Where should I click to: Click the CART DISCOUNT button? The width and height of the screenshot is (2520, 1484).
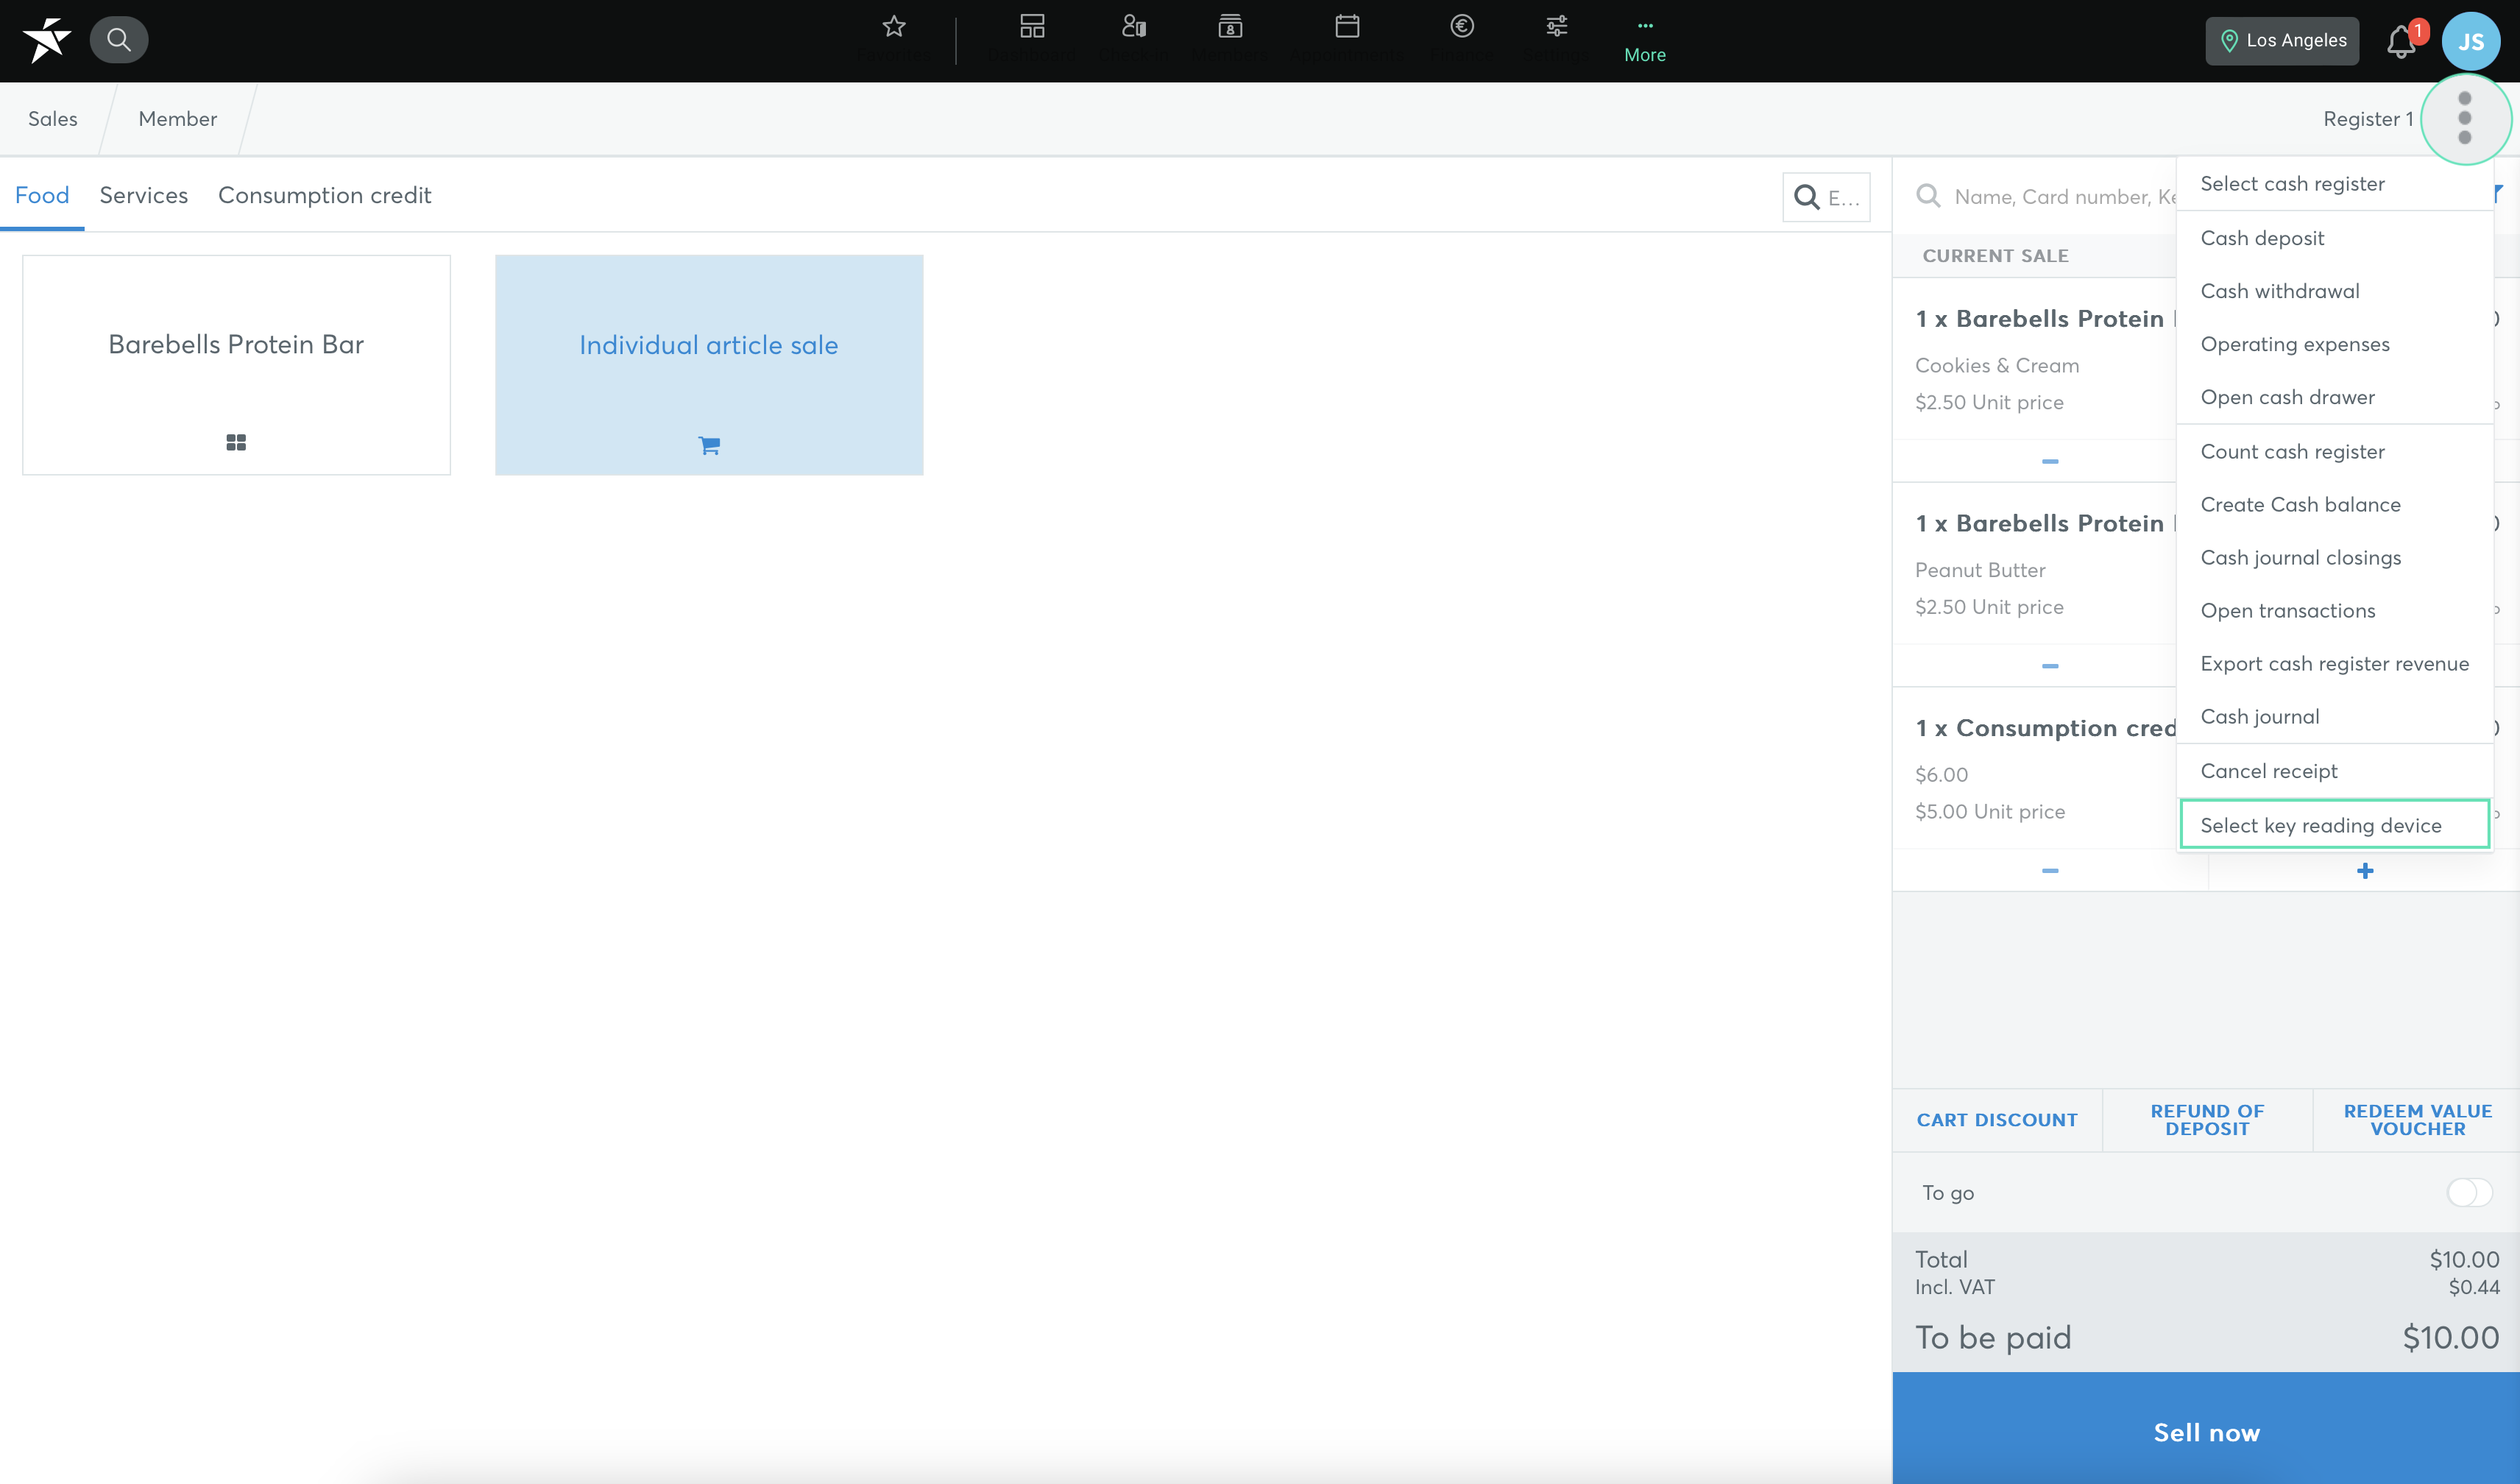1997,1120
